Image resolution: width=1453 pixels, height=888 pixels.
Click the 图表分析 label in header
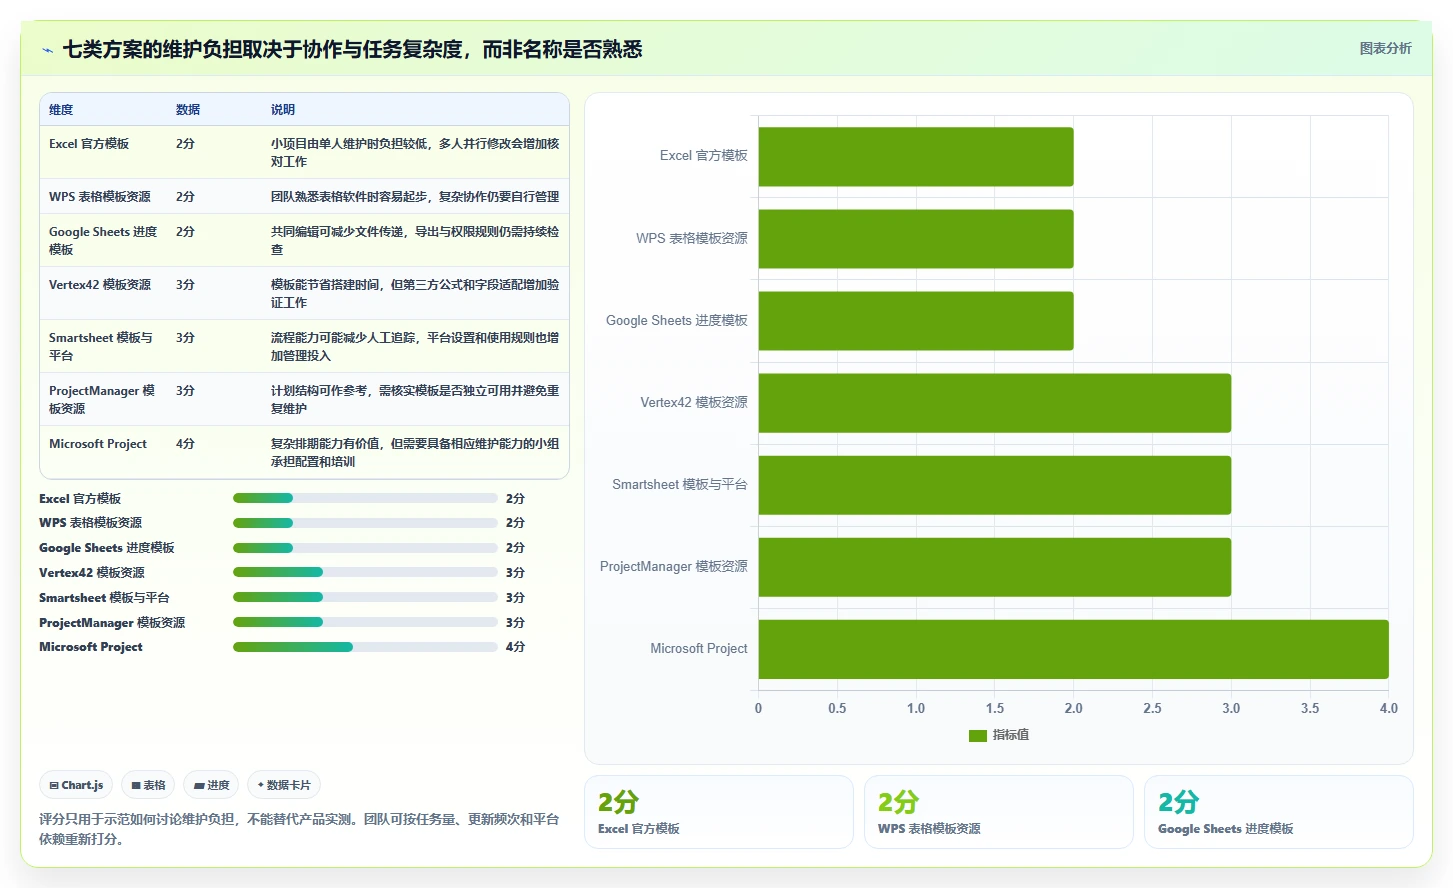pos(1385,48)
